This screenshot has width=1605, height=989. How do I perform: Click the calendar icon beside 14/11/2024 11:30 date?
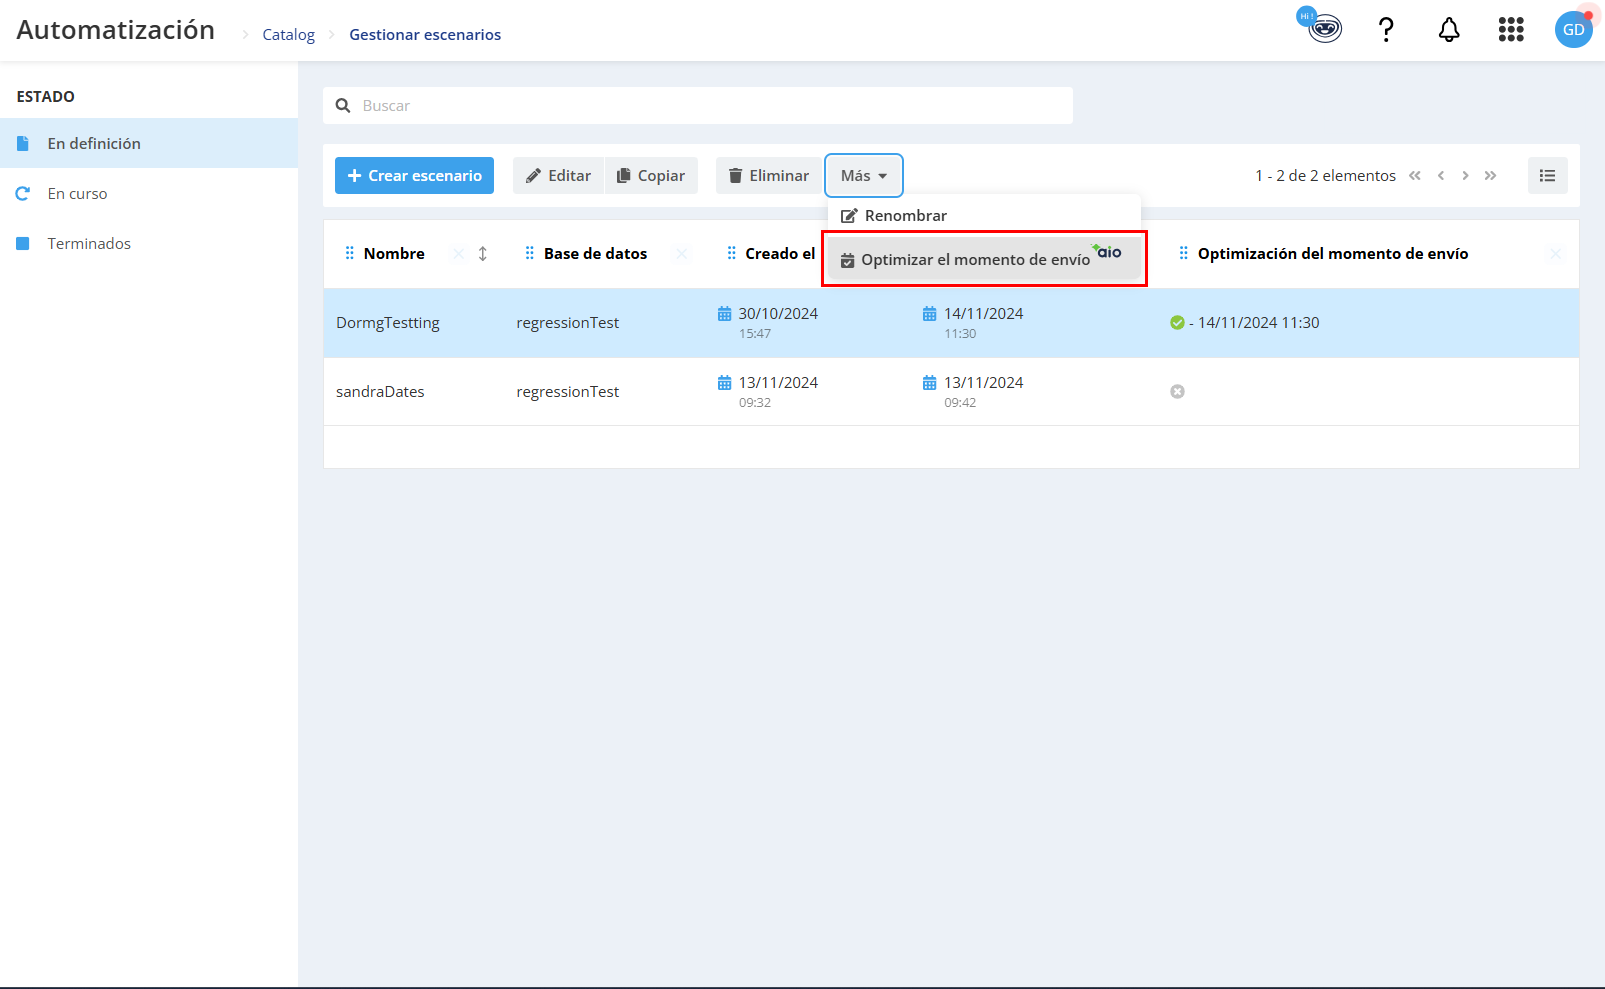pyautogui.click(x=929, y=314)
